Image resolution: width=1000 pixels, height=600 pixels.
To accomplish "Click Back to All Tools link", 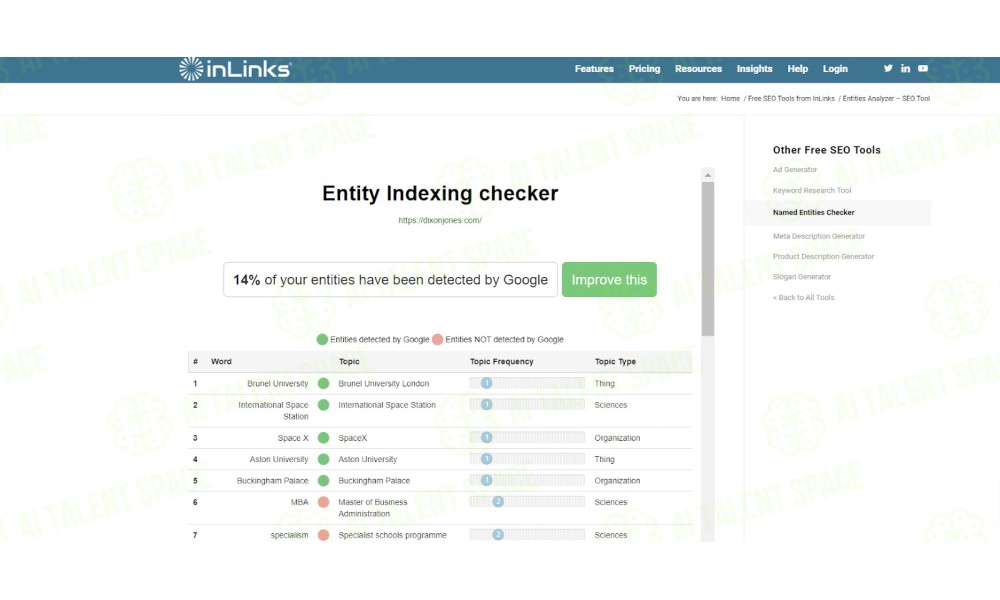I will [803, 297].
